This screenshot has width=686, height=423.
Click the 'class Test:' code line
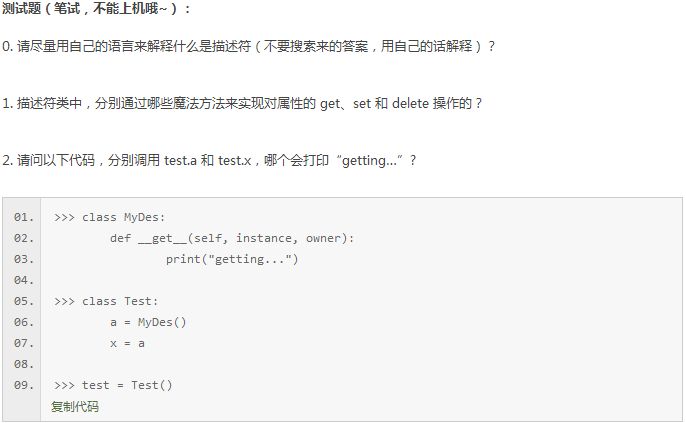pyautogui.click(x=106, y=301)
